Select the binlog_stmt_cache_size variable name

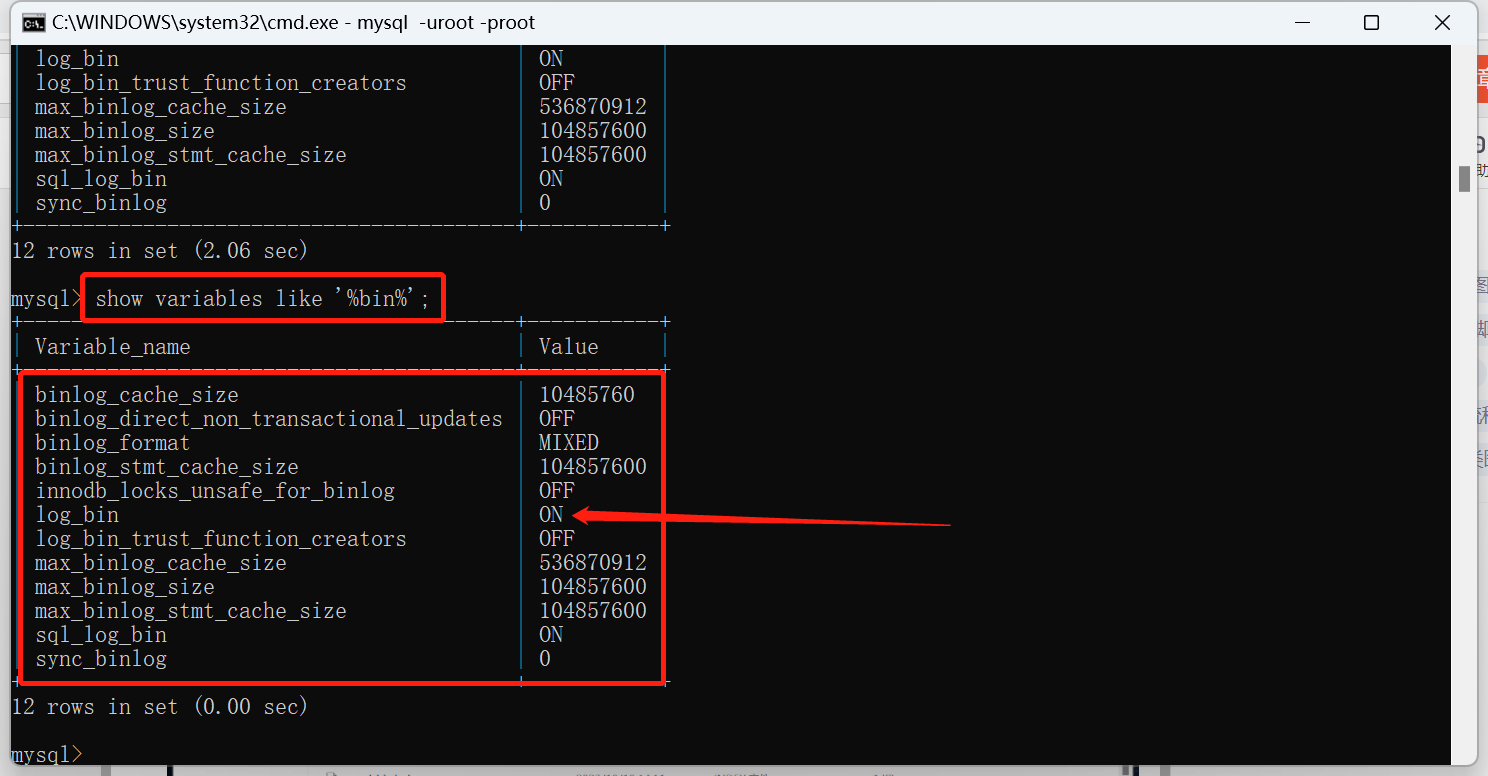tap(166, 467)
